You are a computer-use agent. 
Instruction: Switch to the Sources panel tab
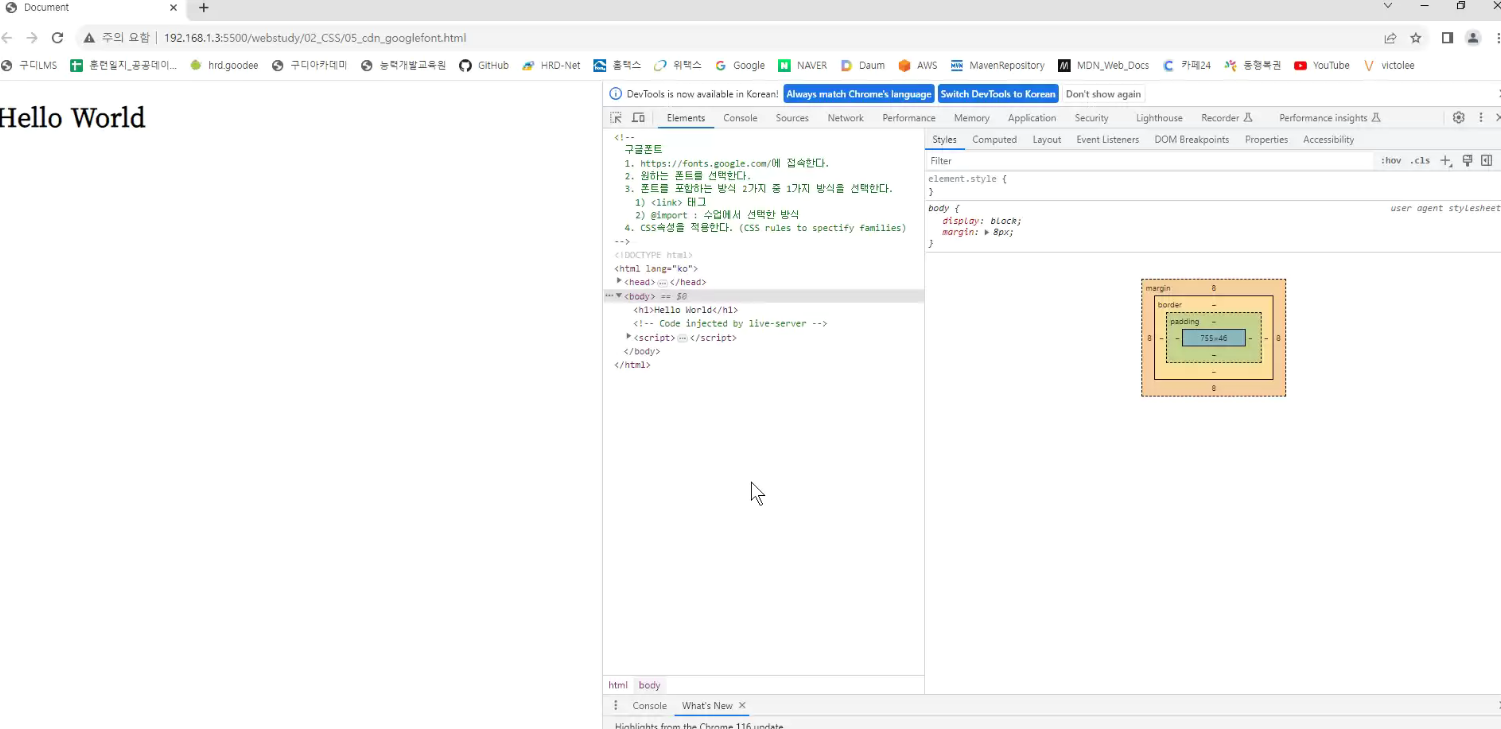click(792, 118)
